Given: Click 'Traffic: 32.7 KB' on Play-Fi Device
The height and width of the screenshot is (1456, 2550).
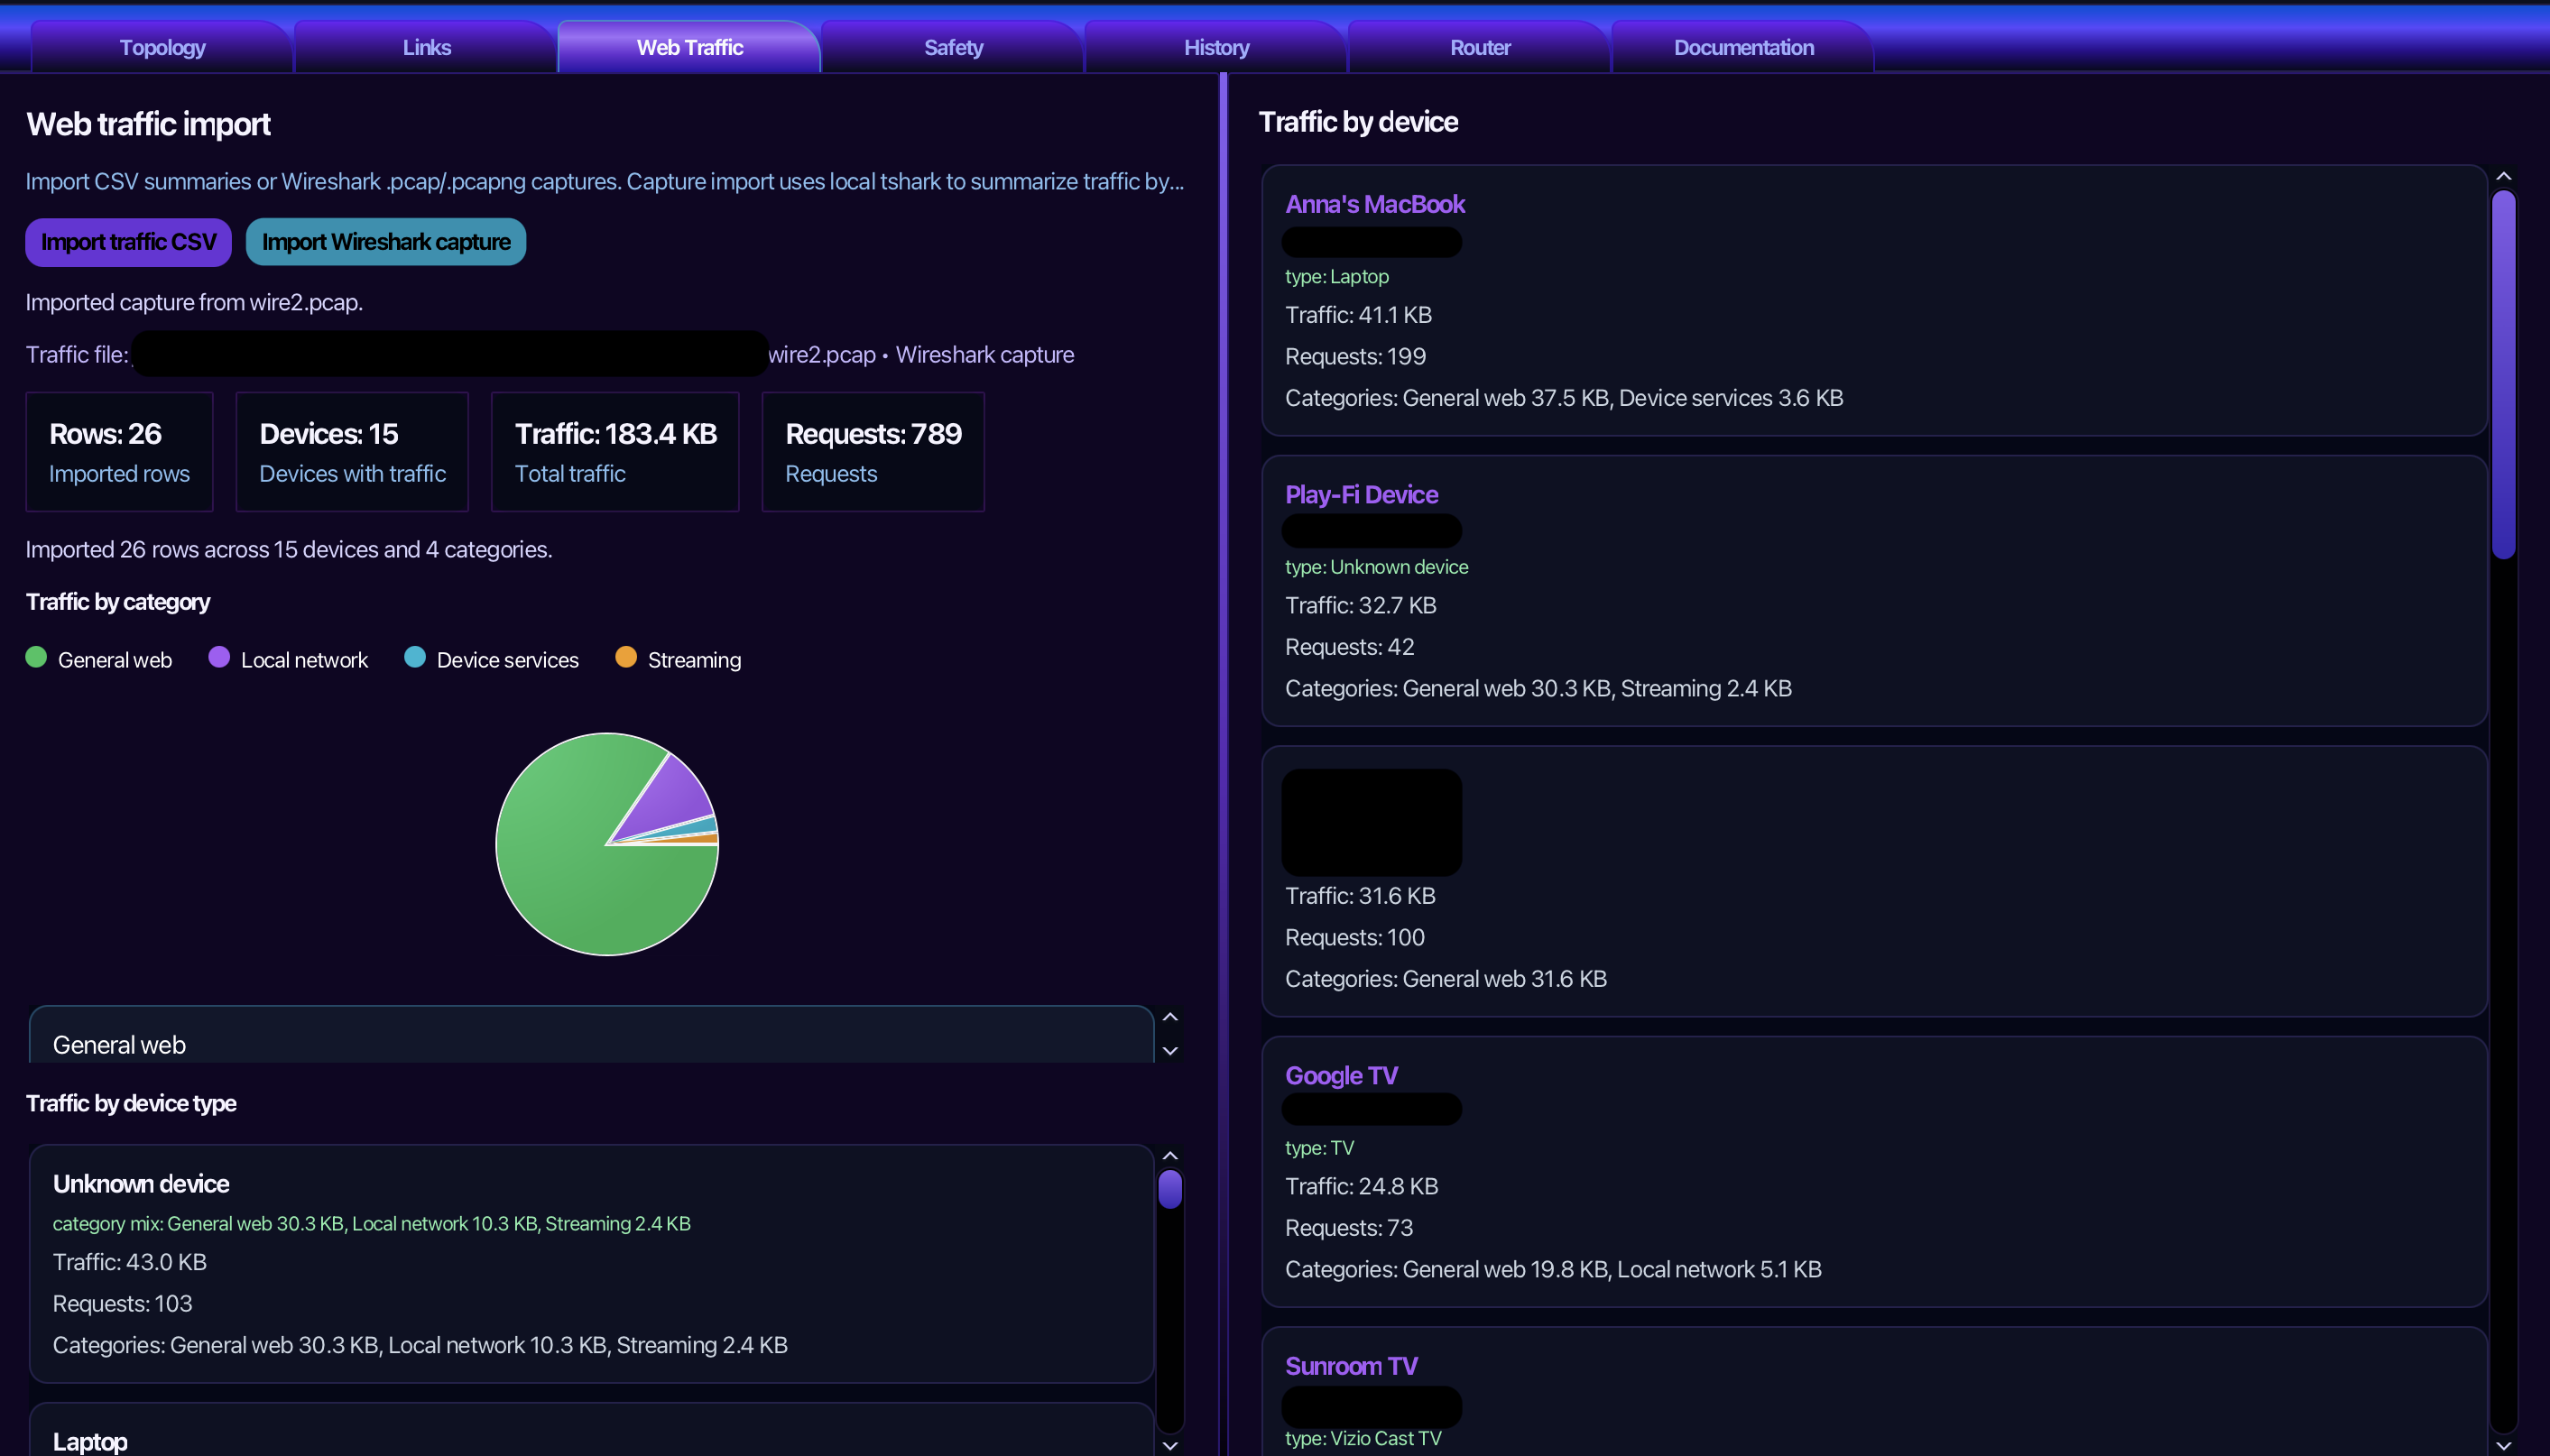Looking at the screenshot, I should pos(1360,605).
